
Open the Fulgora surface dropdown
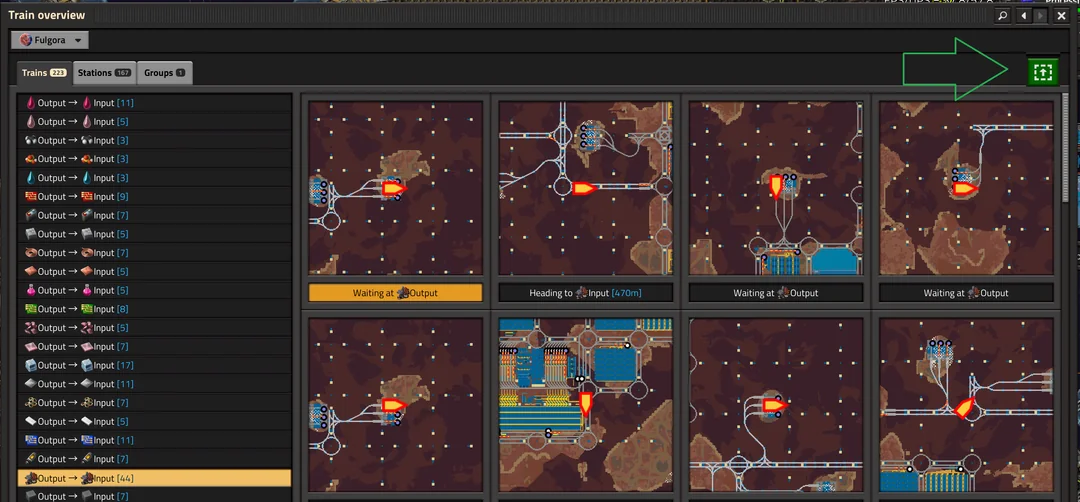coord(50,40)
